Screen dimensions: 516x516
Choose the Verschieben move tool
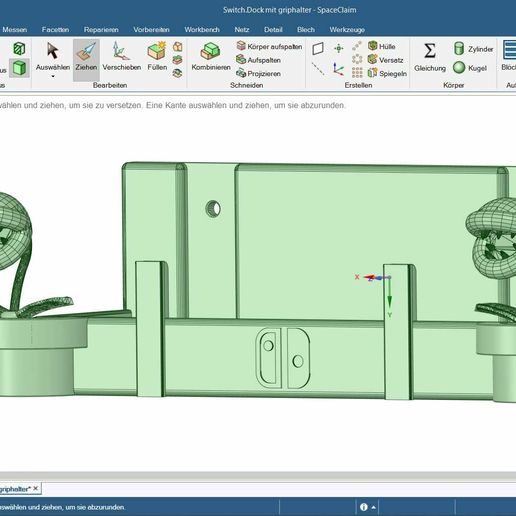[122, 57]
